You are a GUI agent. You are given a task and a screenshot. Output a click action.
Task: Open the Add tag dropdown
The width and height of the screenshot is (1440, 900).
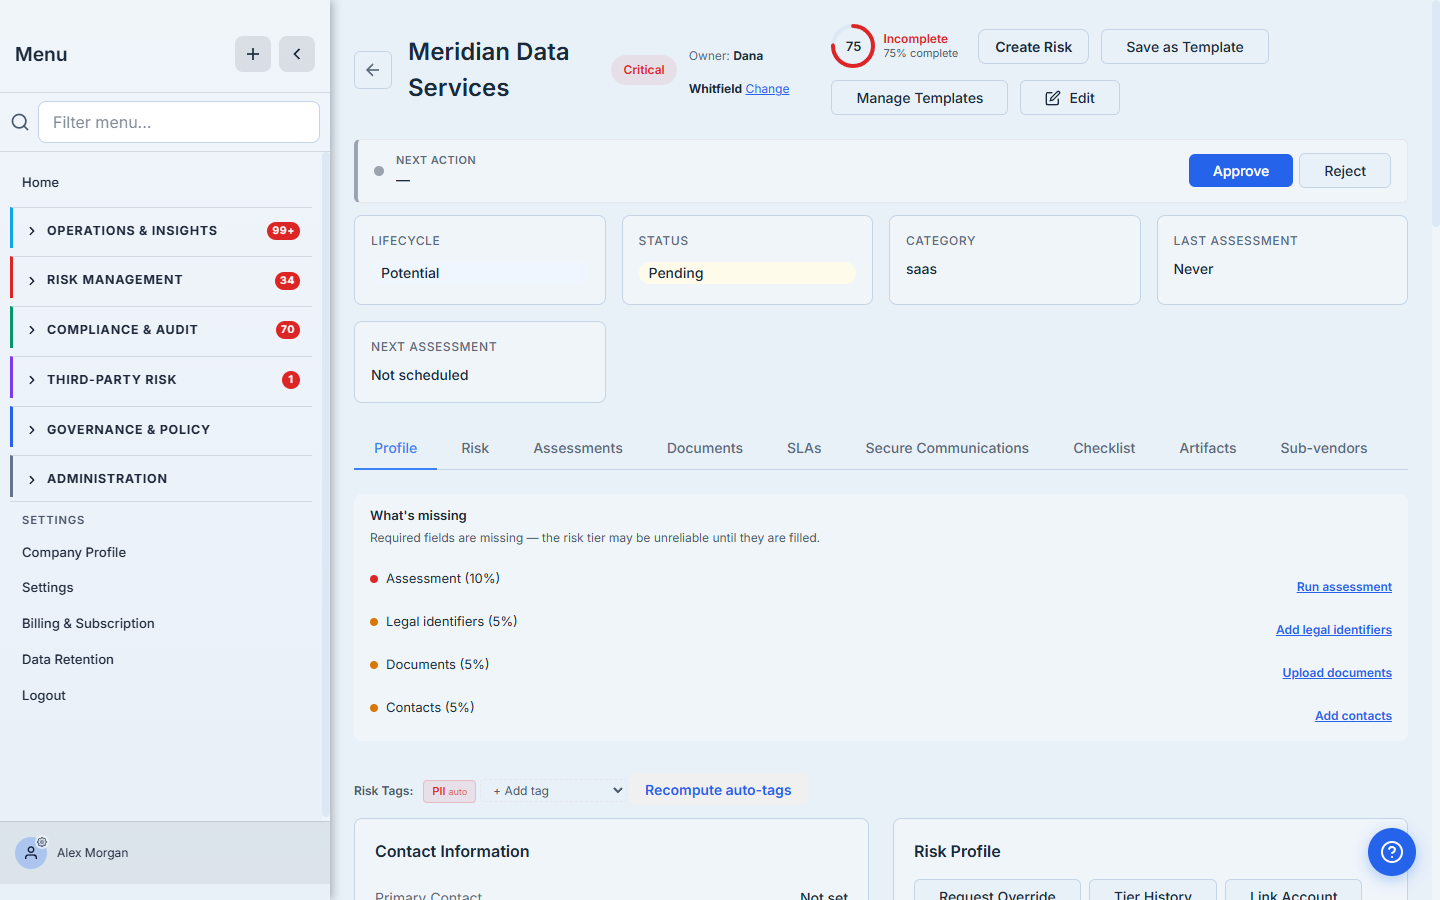[x=556, y=791]
